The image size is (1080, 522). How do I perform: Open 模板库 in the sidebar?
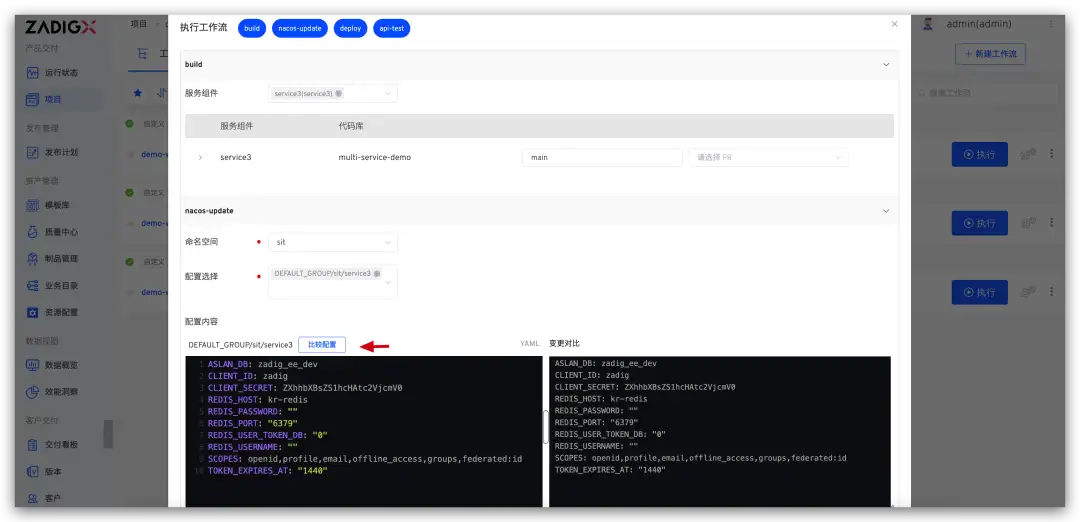pyautogui.click(x=48, y=205)
